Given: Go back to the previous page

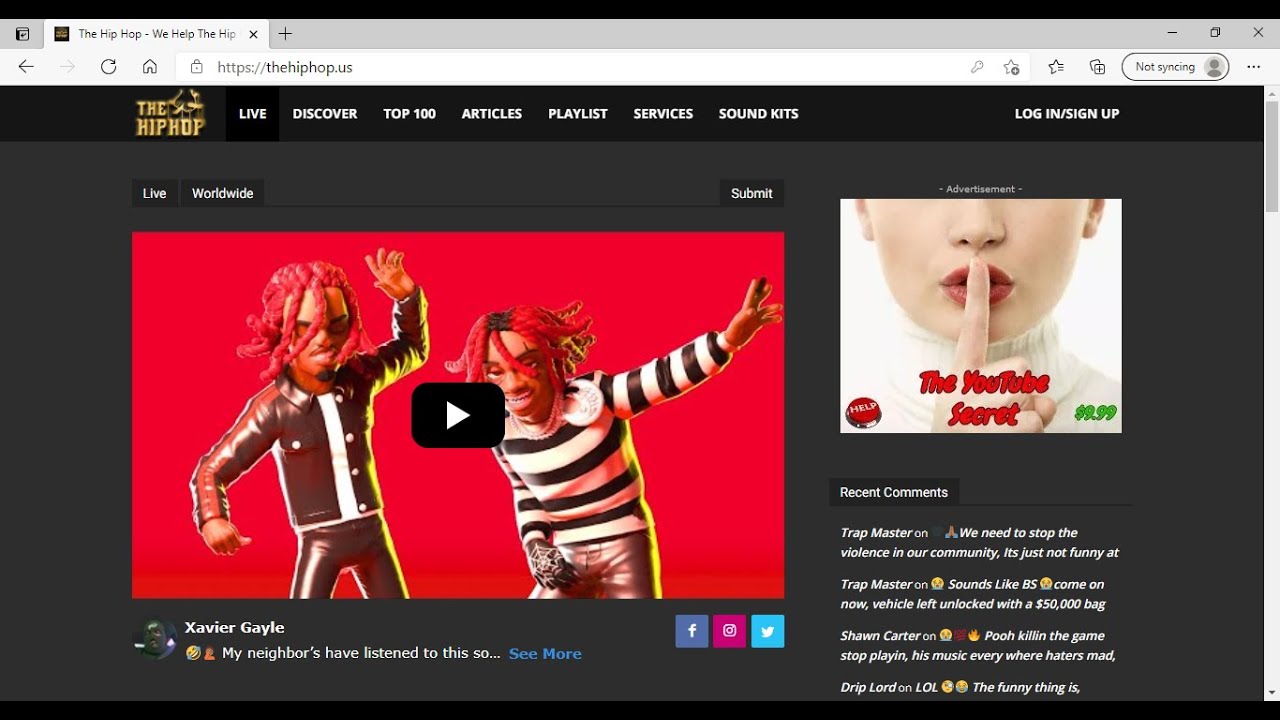Looking at the screenshot, I should (x=26, y=67).
